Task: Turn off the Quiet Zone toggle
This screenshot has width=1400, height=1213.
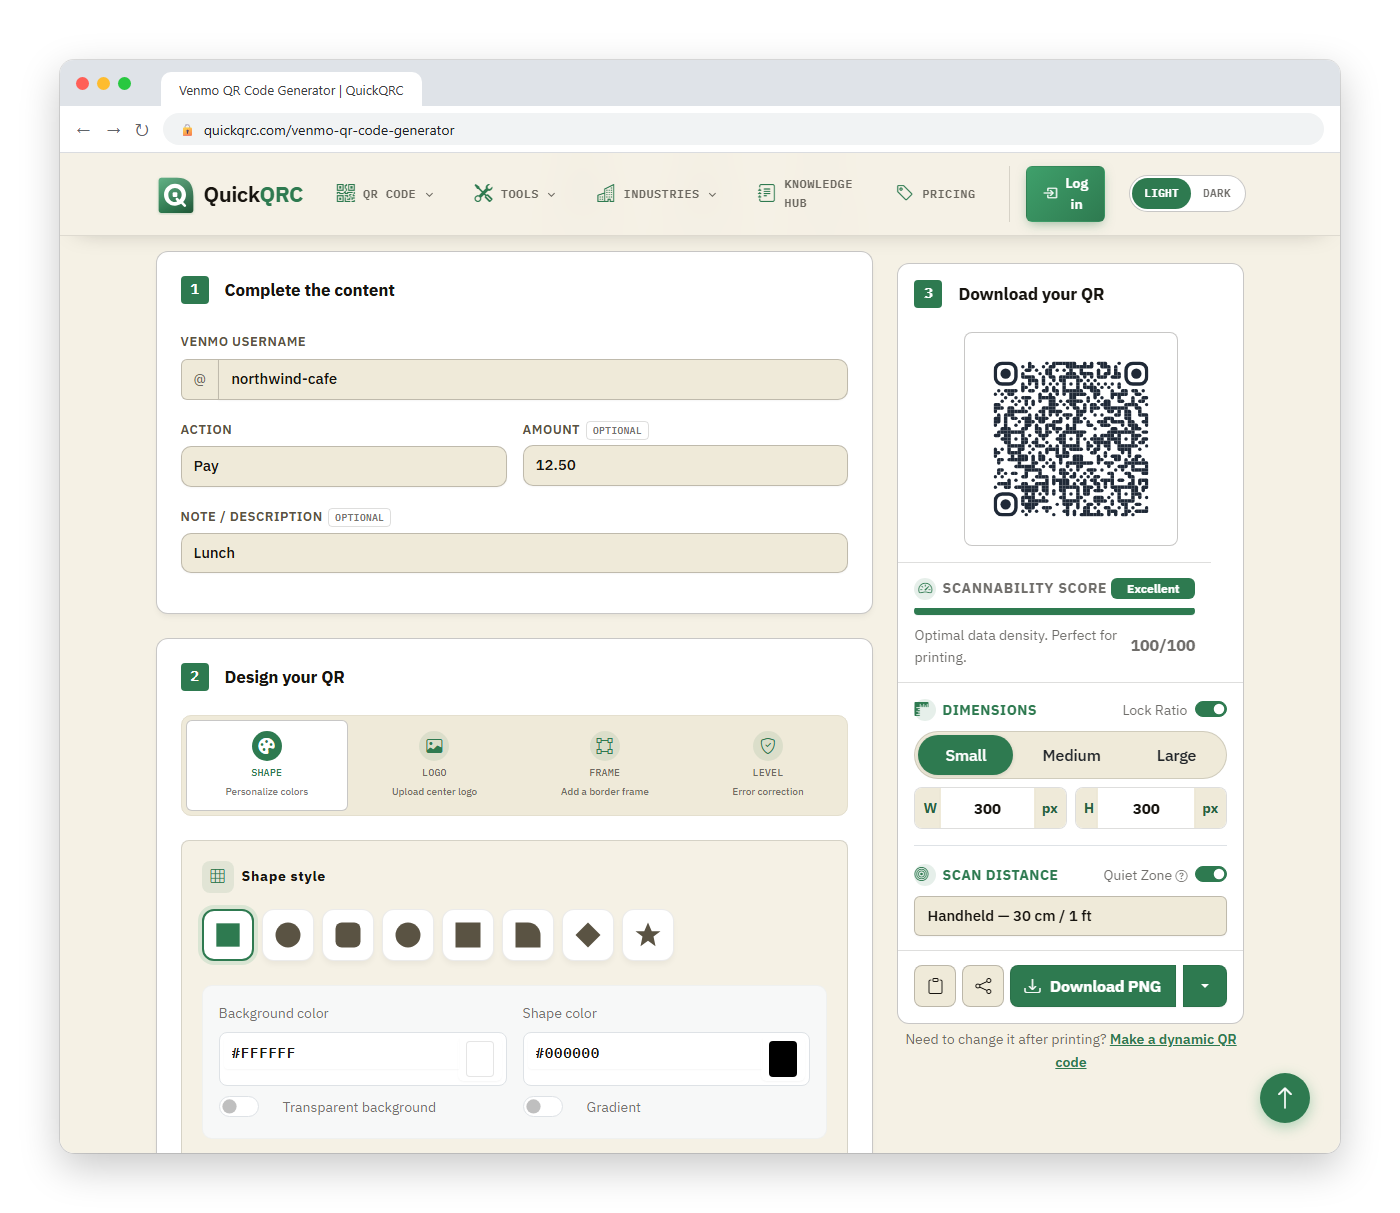Action: point(1211,874)
